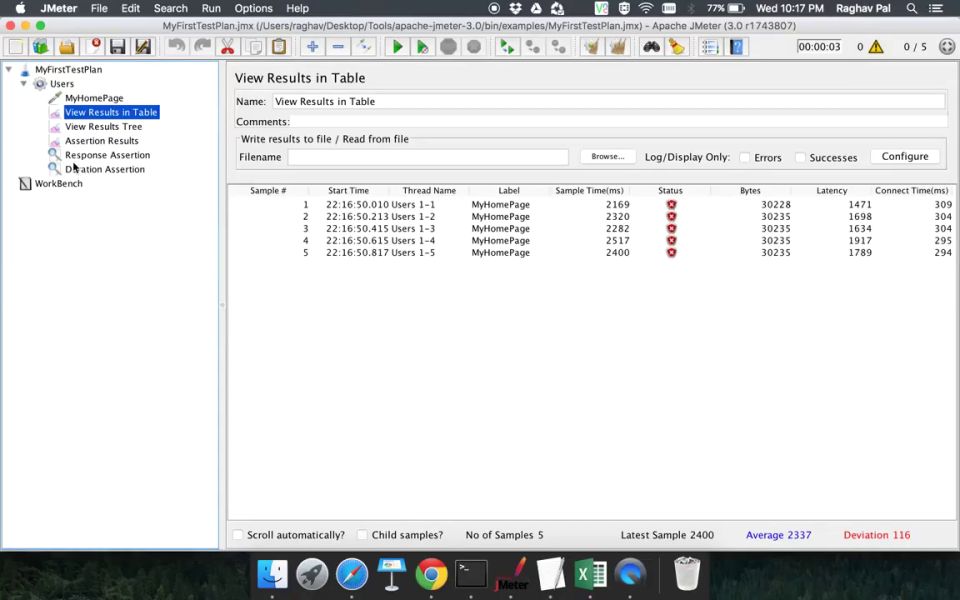The width and height of the screenshot is (960, 600).
Task: Start test with no pauses icon
Action: click(422, 47)
